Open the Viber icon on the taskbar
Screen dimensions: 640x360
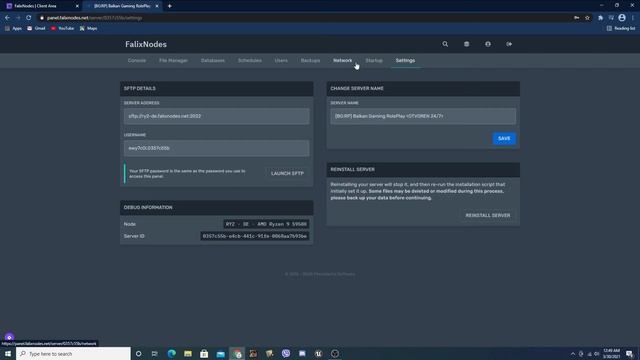pos(286,353)
